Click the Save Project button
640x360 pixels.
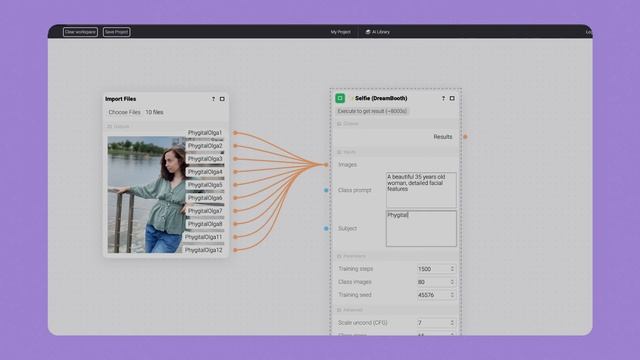pos(117,32)
